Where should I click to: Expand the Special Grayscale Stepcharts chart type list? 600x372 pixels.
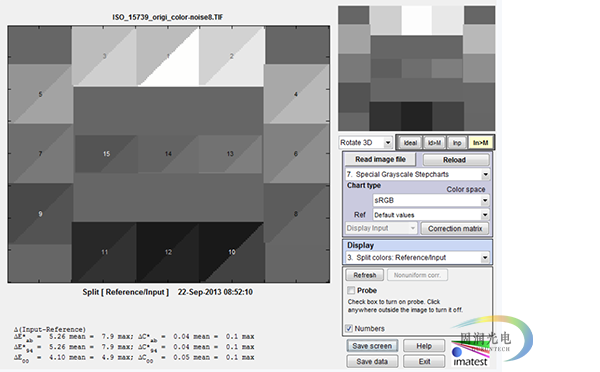(x=417, y=175)
